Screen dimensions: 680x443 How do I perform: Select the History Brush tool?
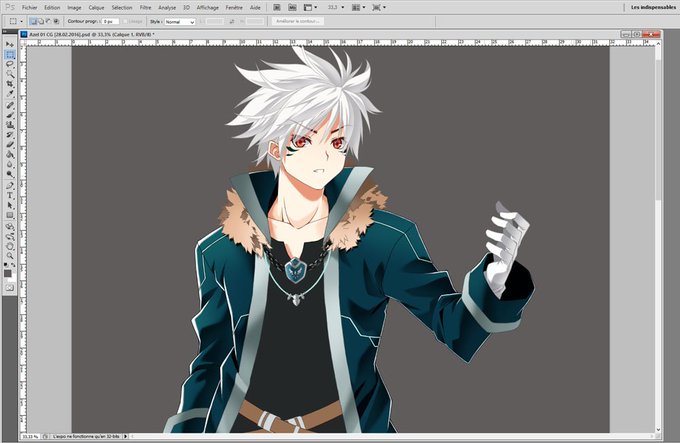click(10, 135)
